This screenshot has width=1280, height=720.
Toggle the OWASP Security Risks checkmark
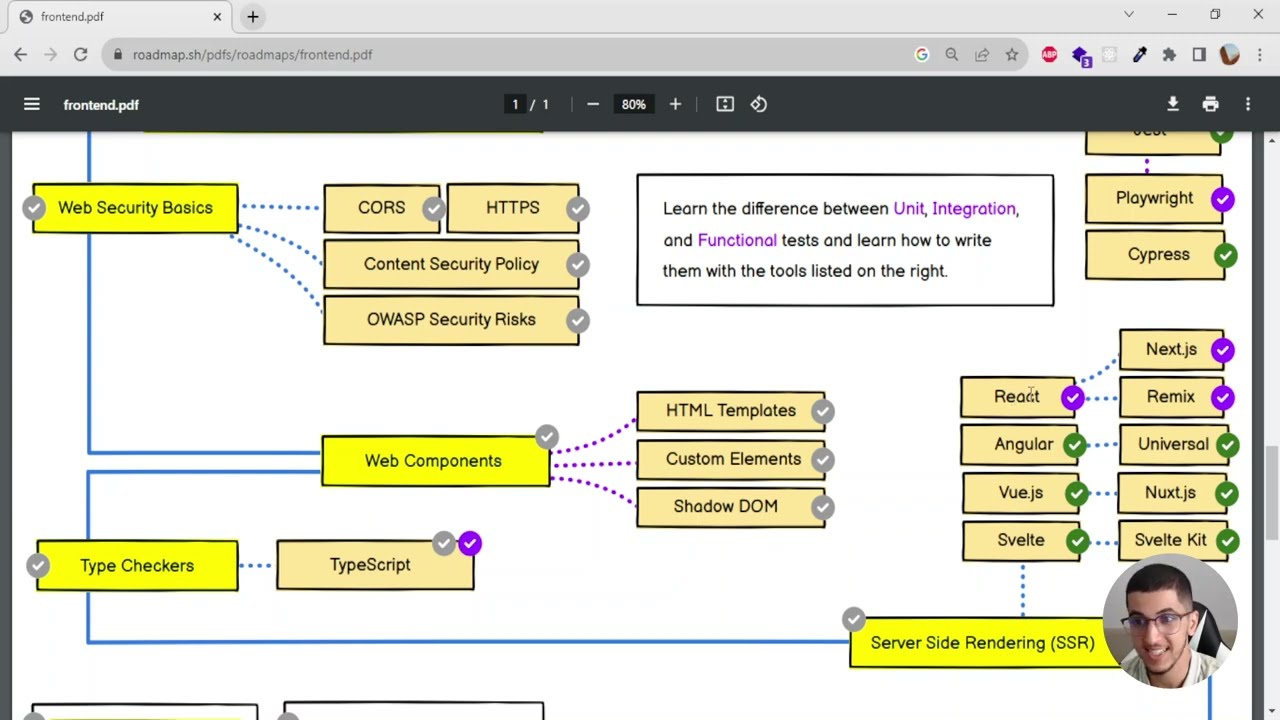point(577,321)
